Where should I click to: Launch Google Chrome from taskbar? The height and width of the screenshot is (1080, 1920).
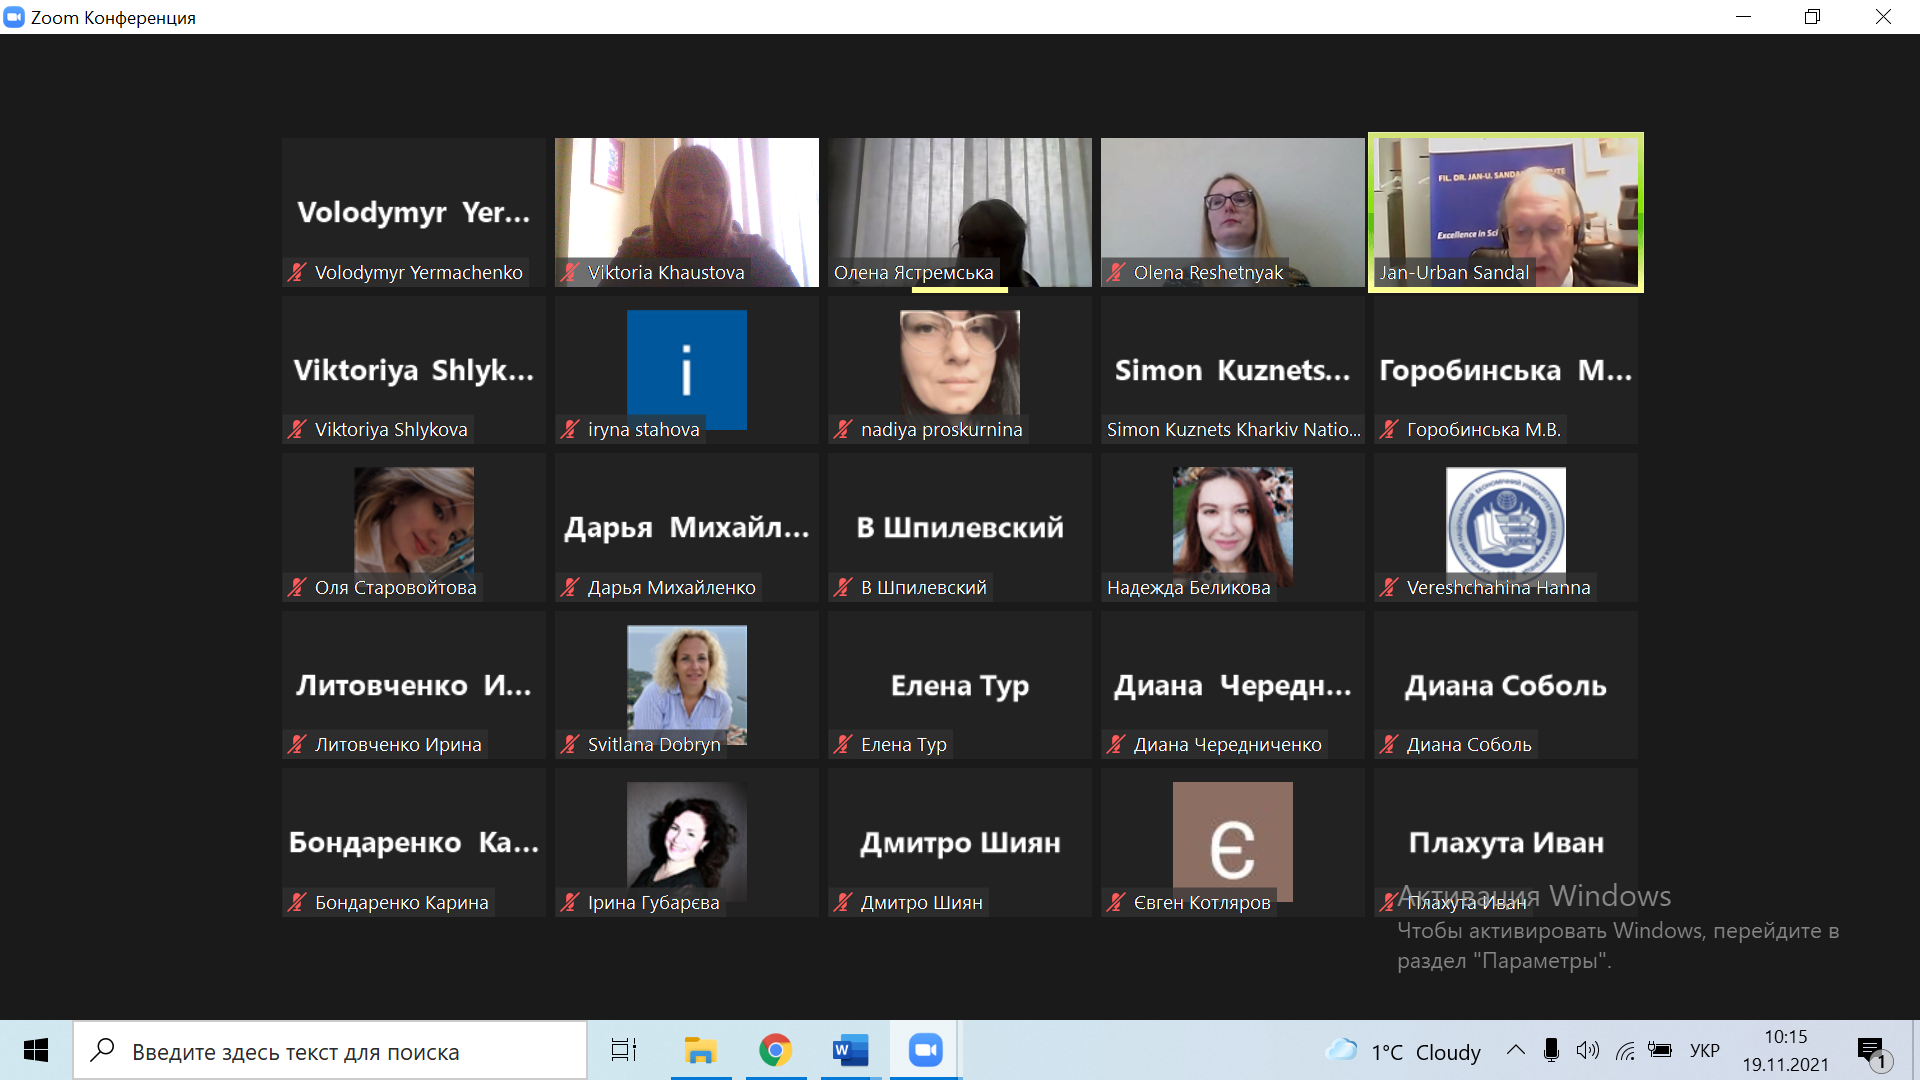pyautogui.click(x=775, y=1050)
